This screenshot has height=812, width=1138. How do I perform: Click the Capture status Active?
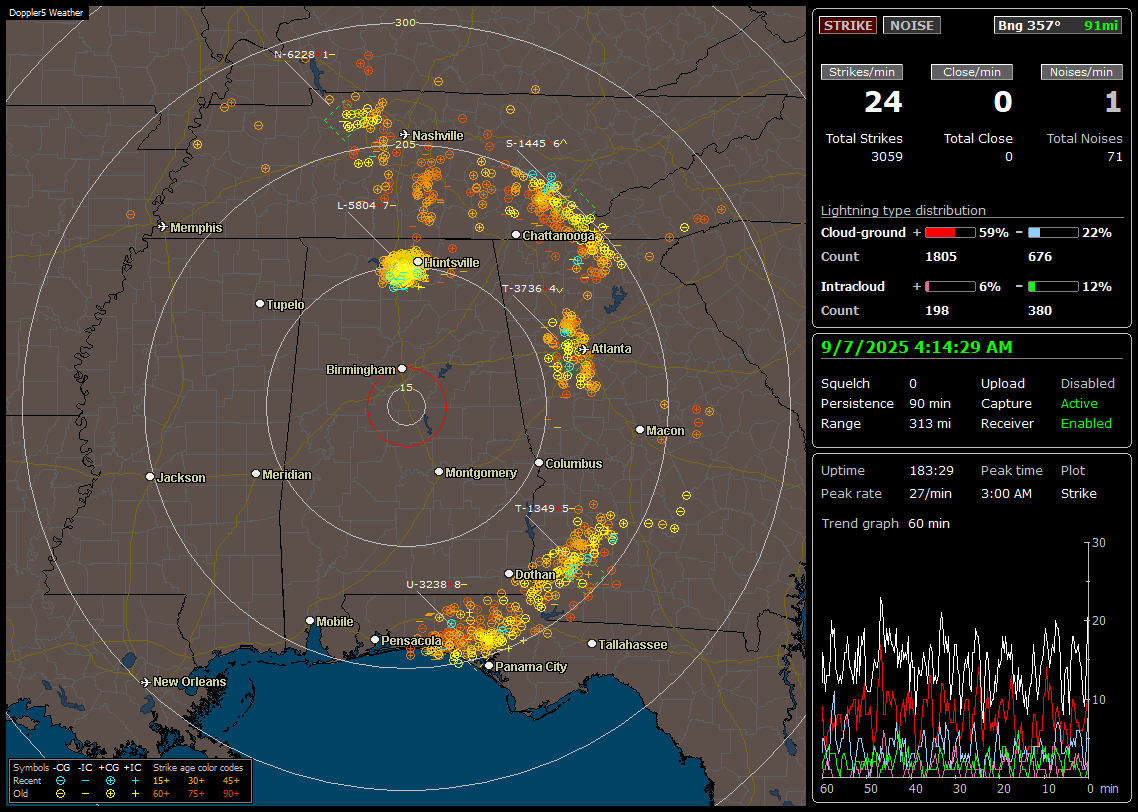click(x=1079, y=403)
